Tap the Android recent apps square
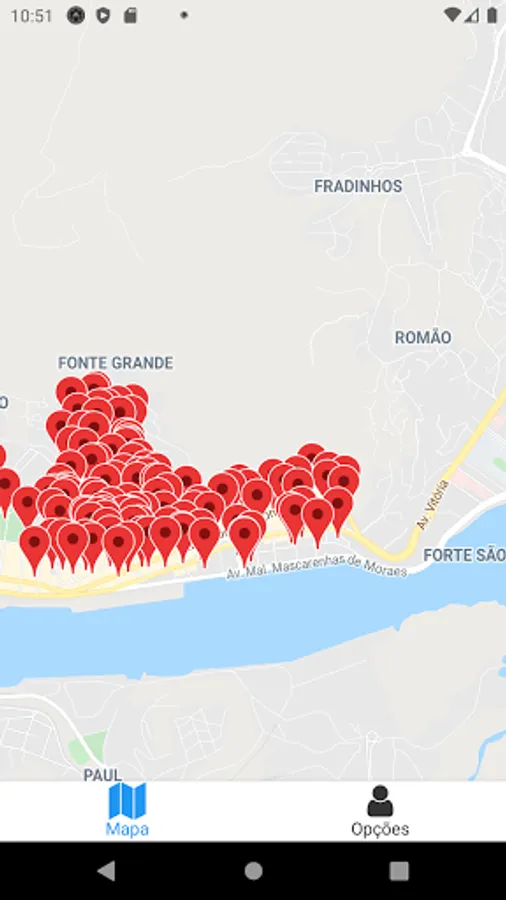Image resolution: width=506 pixels, height=900 pixels. pos(399,871)
